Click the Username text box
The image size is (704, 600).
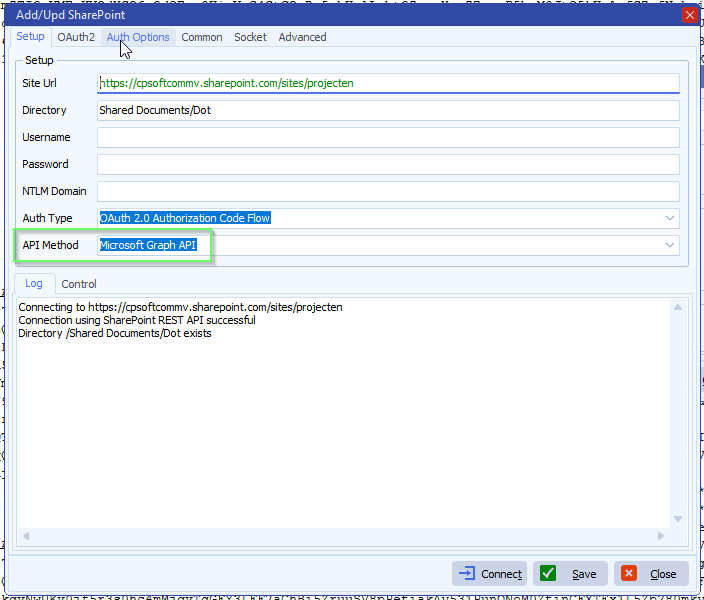(388, 137)
